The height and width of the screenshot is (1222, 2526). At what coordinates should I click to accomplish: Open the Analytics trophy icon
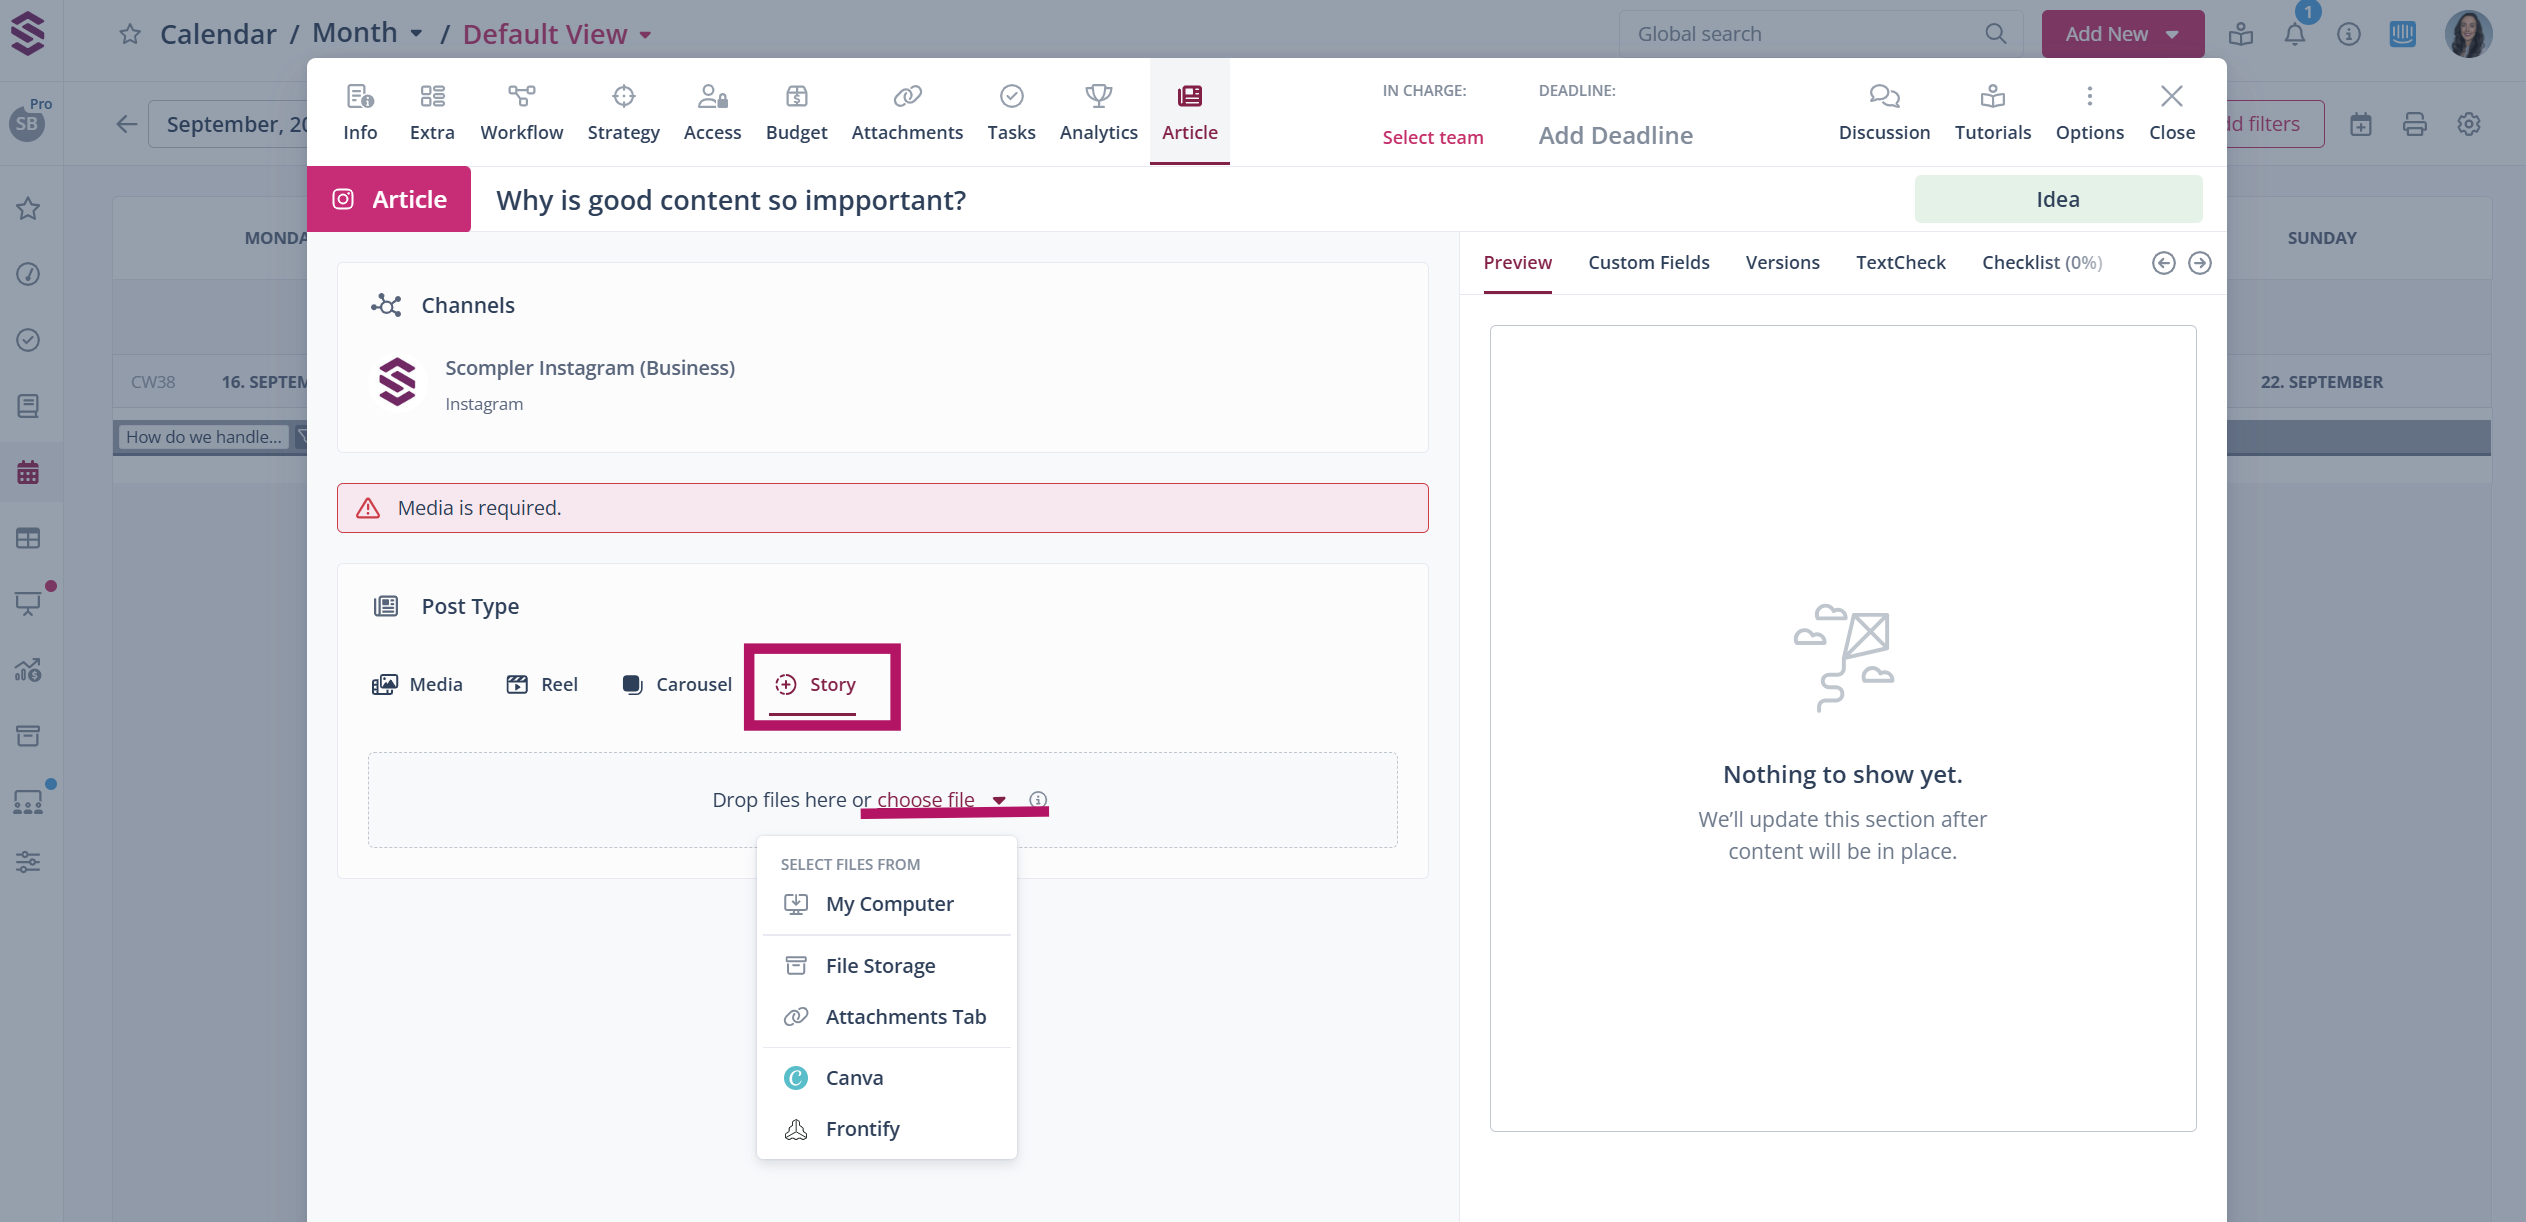point(1098,96)
